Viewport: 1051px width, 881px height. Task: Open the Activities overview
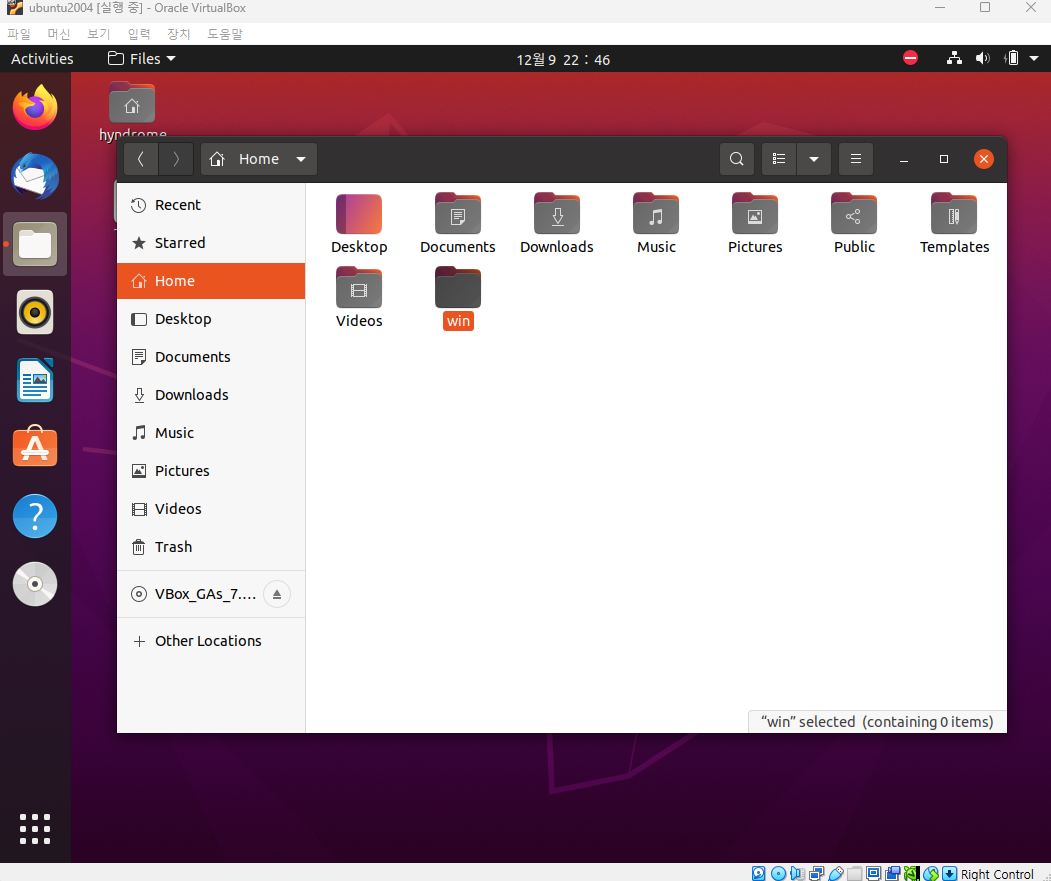[42, 59]
